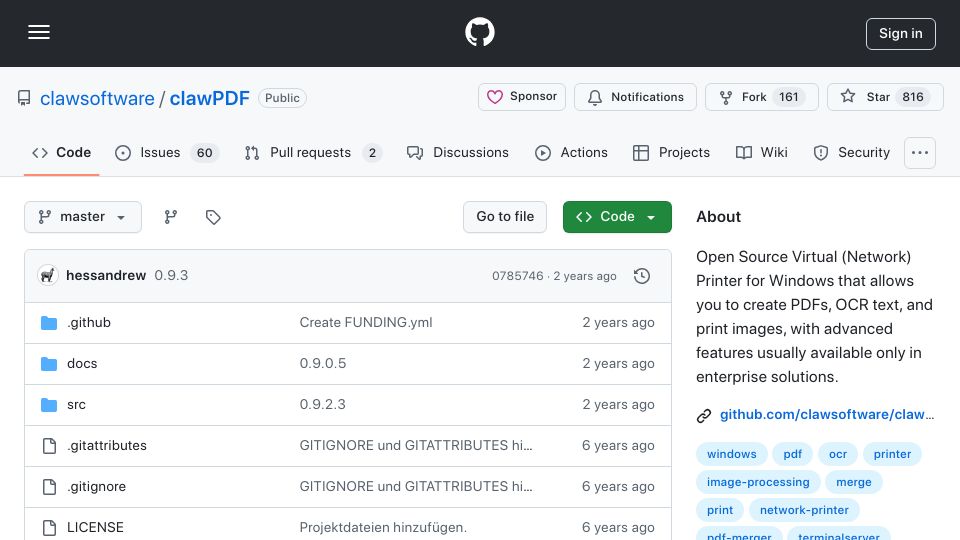Image resolution: width=960 pixels, height=540 pixels.
Task: Open .gitattributes commit message GITIGNORE und GITATTRIBUTES
Action: click(x=416, y=446)
